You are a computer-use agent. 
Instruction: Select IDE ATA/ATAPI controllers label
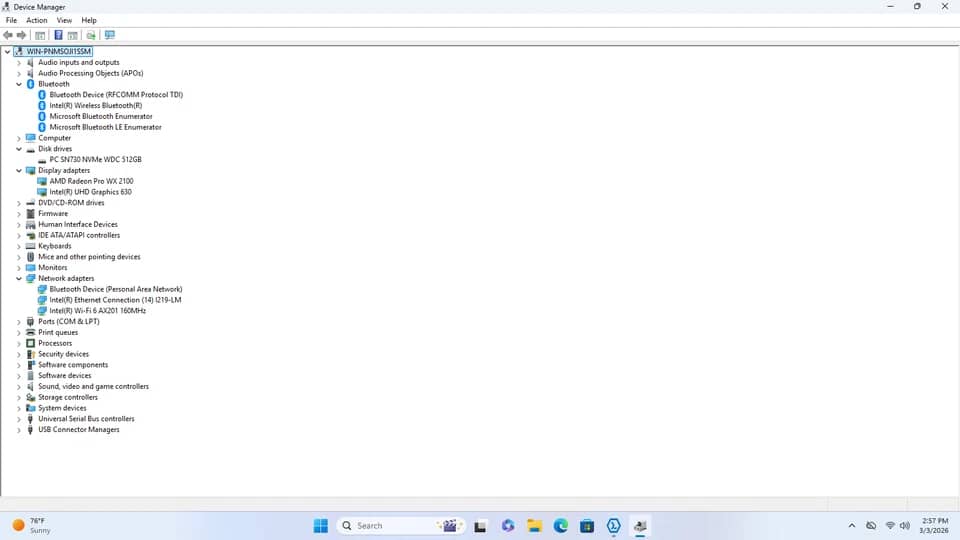coord(79,235)
